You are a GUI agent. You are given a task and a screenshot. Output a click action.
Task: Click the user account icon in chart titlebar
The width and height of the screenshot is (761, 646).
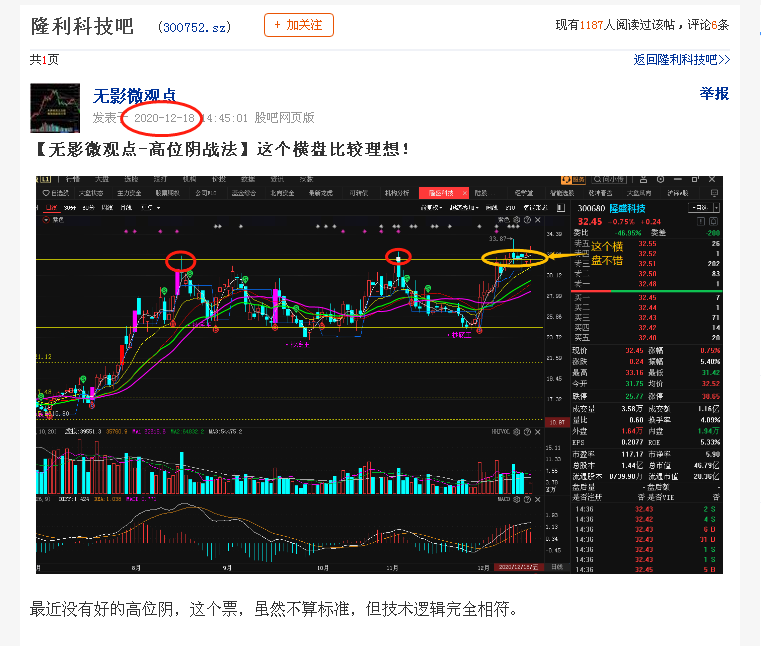tap(643, 180)
